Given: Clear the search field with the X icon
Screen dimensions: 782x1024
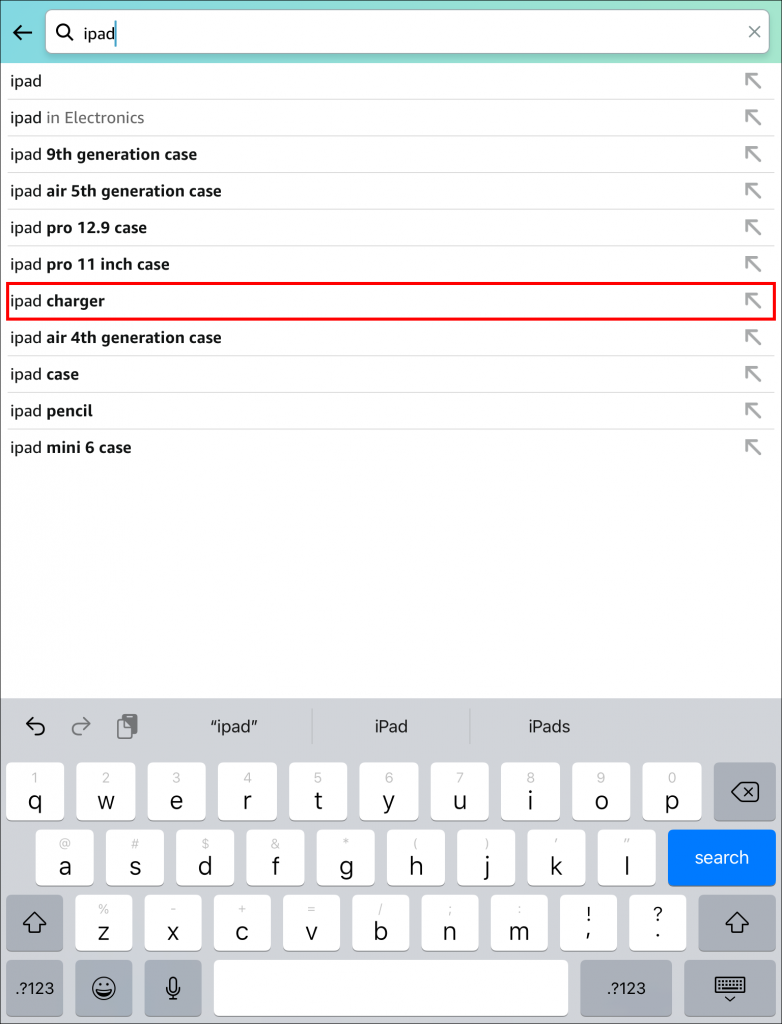Looking at the screenshot, I should (x=755, y=32).
